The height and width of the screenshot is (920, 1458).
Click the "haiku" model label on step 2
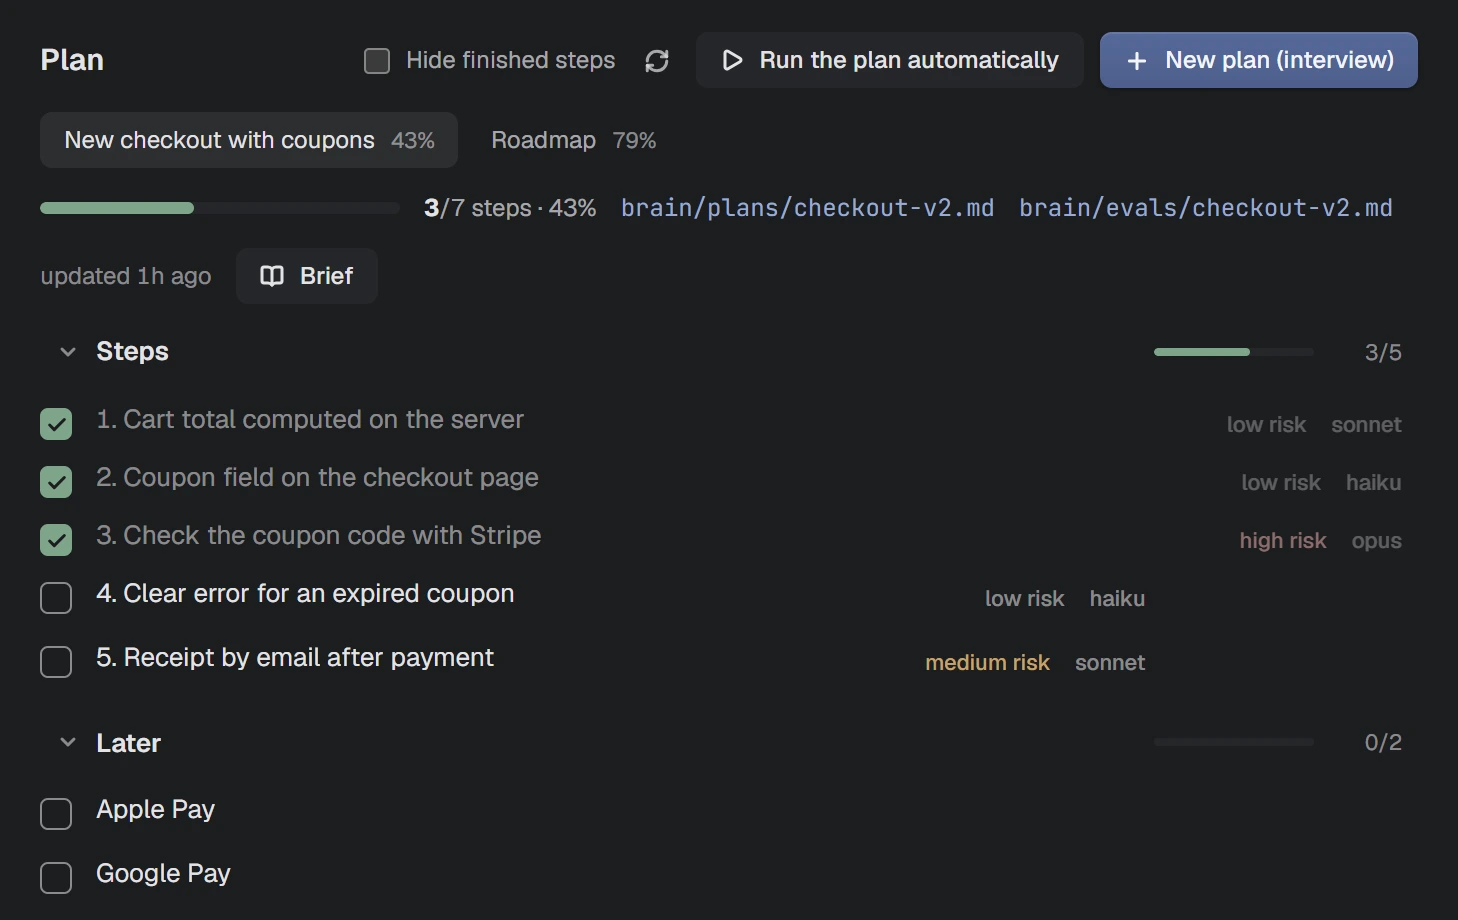[x=1374, y=483]
